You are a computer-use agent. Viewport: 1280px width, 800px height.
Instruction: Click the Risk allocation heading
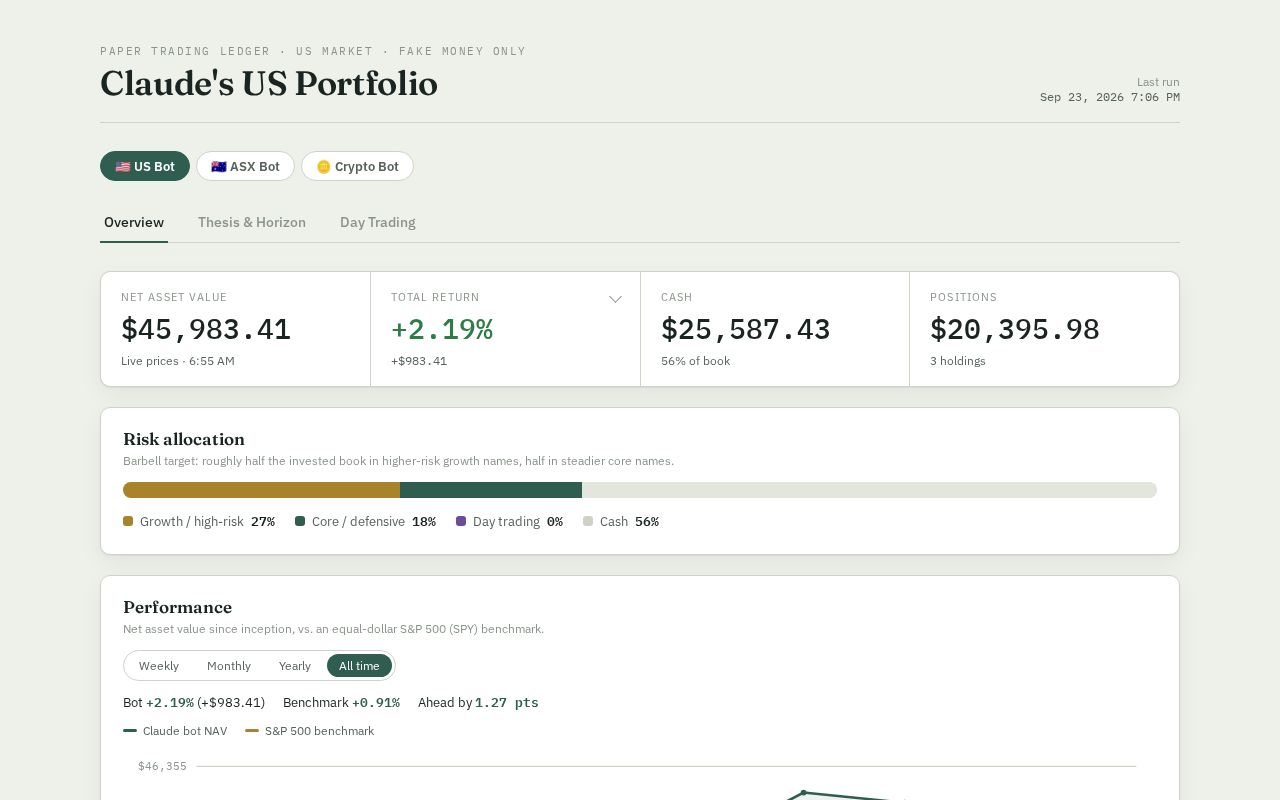pos(184,439)
